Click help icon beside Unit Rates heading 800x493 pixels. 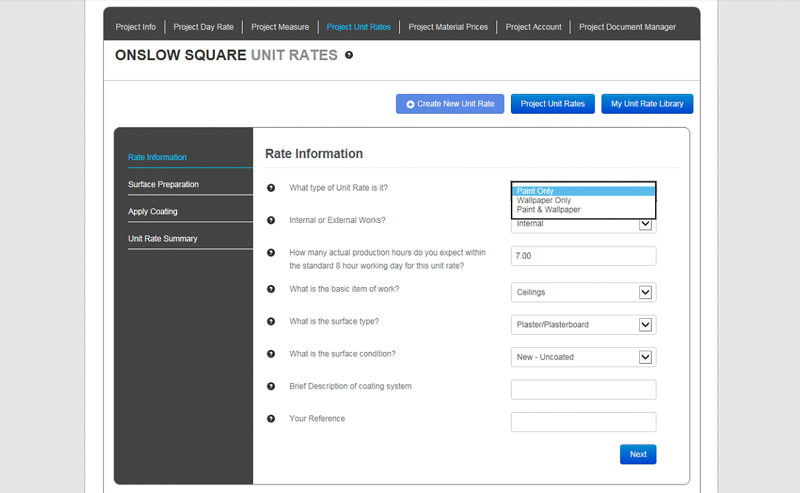(x=349, y=55)
